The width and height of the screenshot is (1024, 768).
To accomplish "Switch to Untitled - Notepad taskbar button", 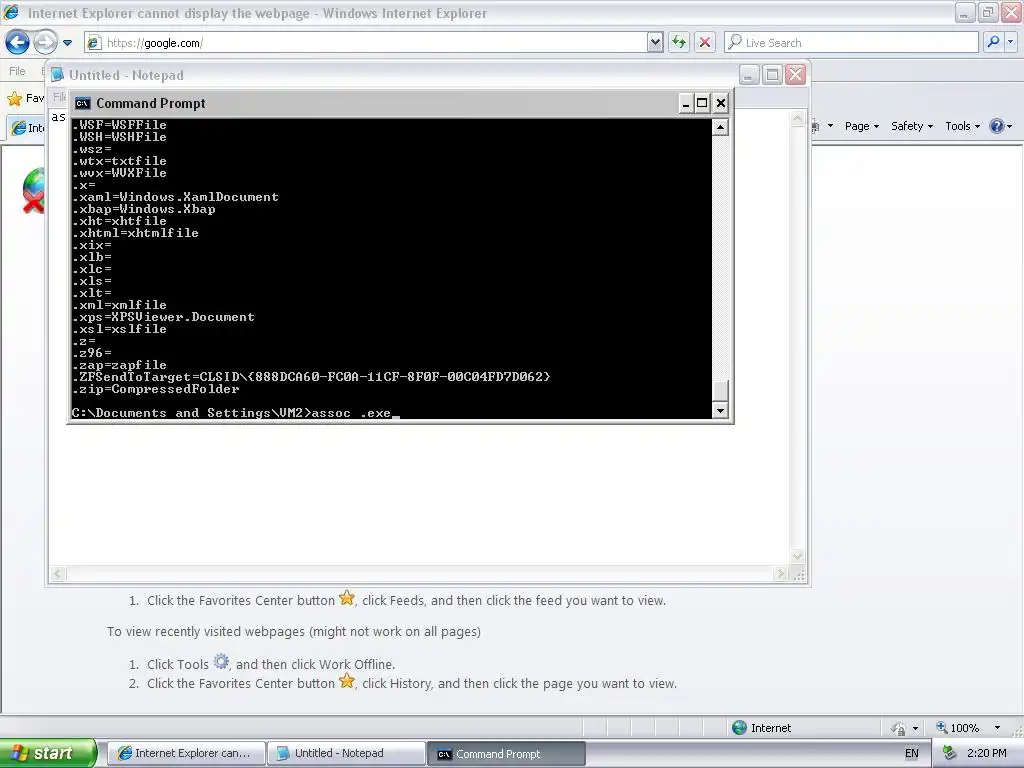I will [x=346, y=753].
